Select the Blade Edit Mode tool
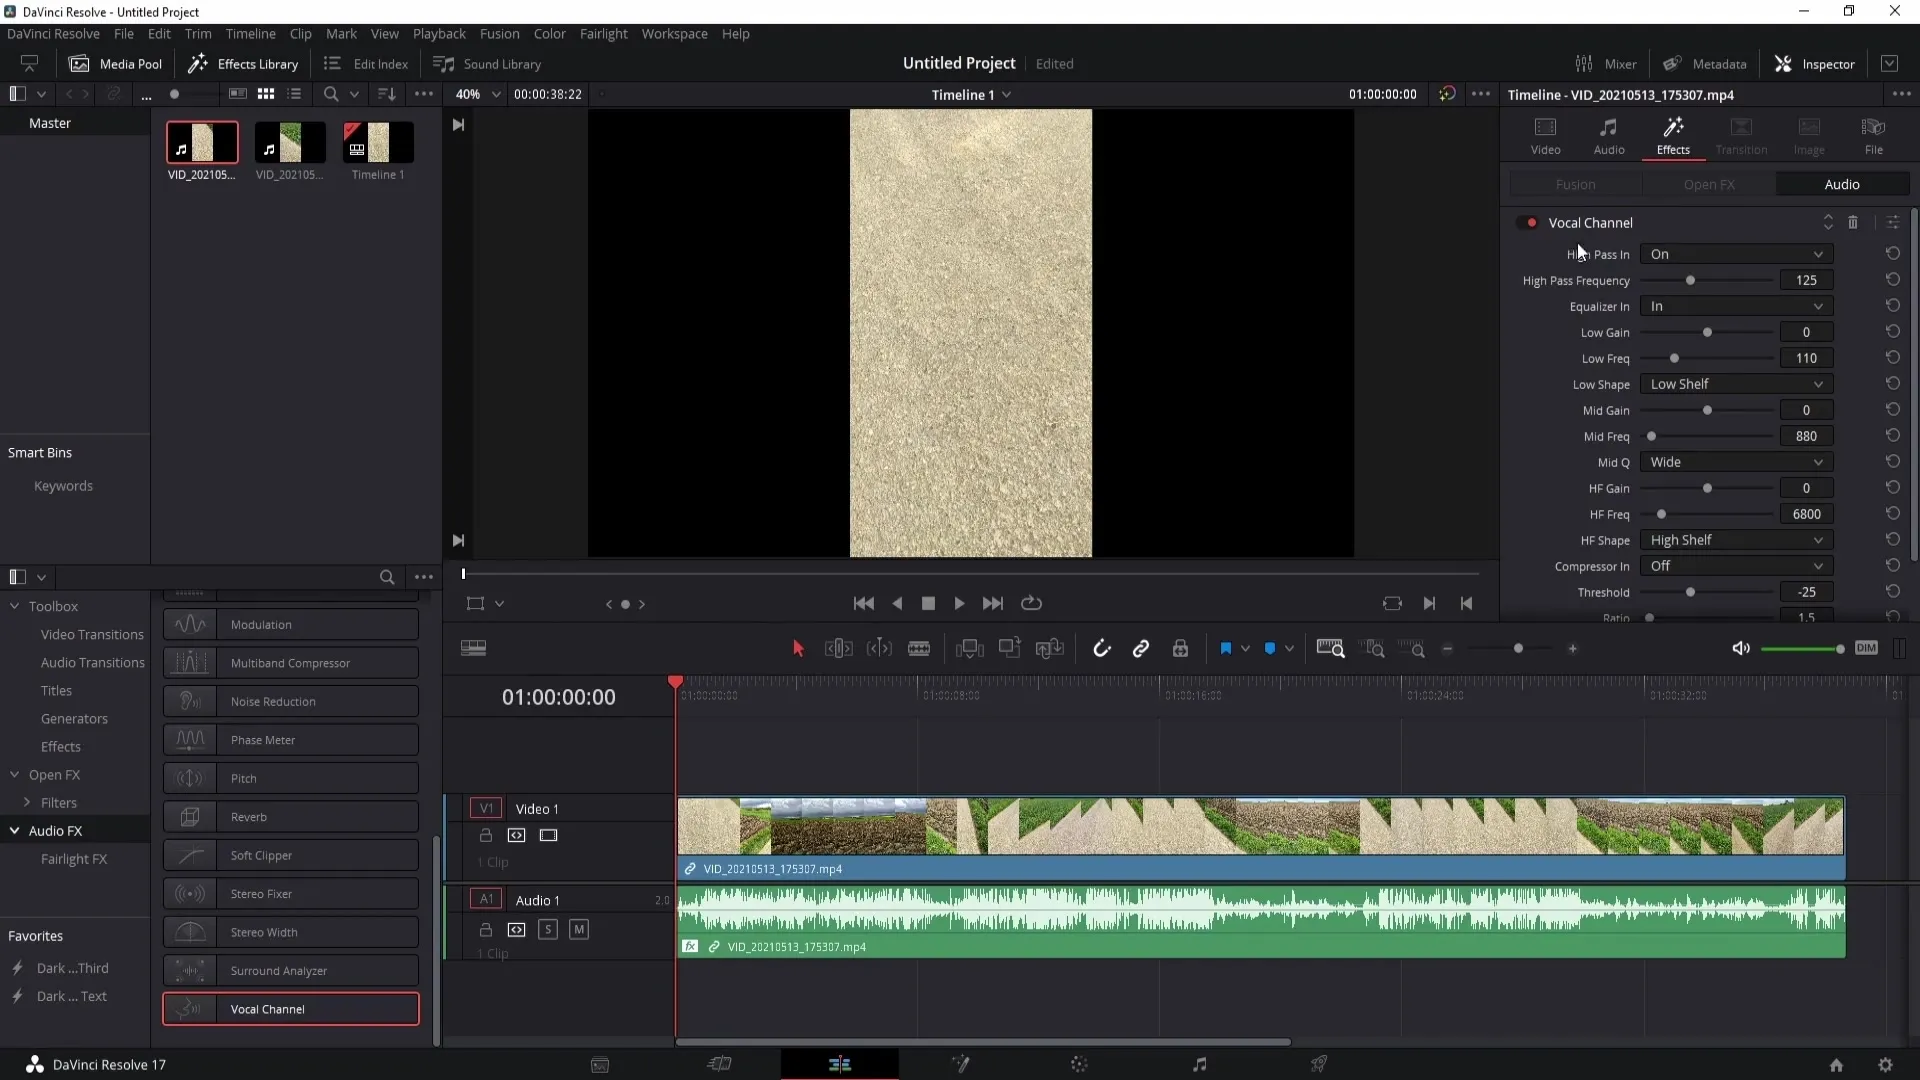 click(x=919, y=649)
